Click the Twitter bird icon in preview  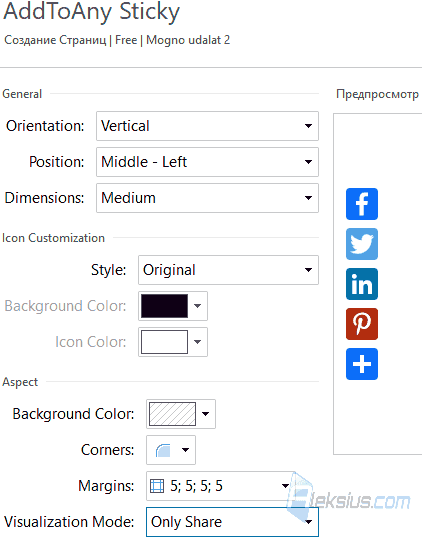pyautogui.click(x=362, y=244)
